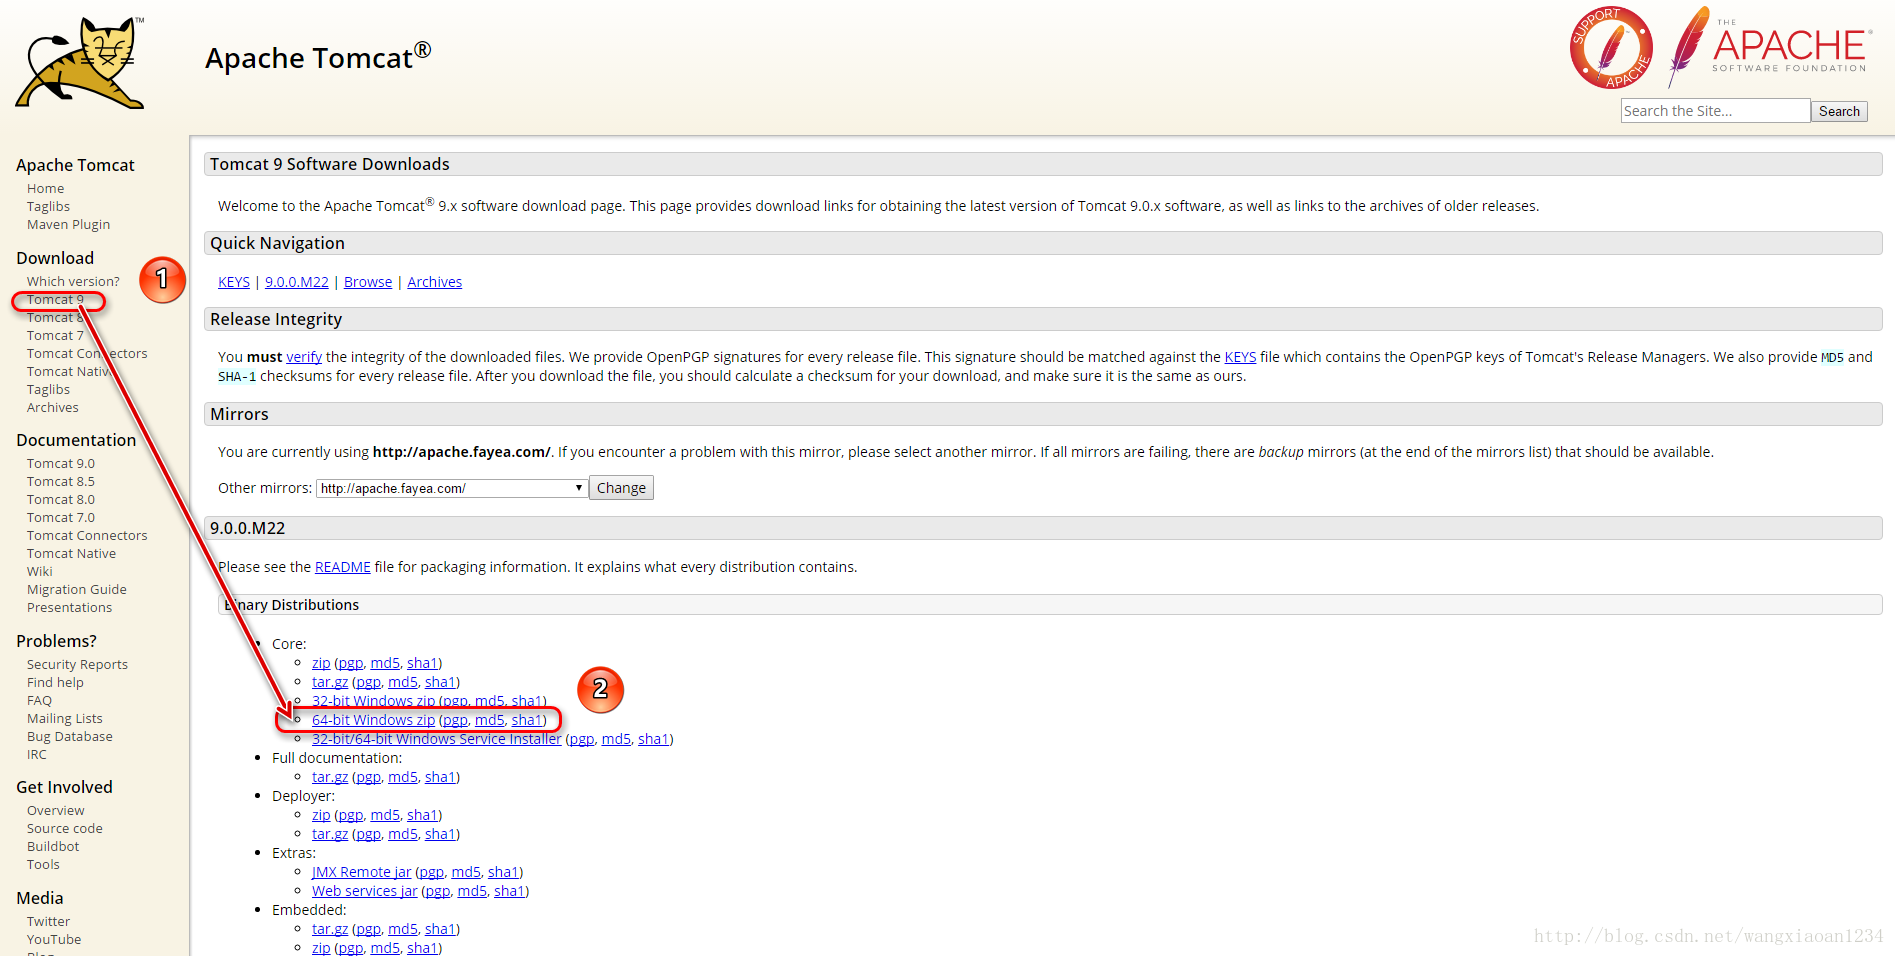
Task: Open Presentations sidebar link
Action: (x=69, y=607)
